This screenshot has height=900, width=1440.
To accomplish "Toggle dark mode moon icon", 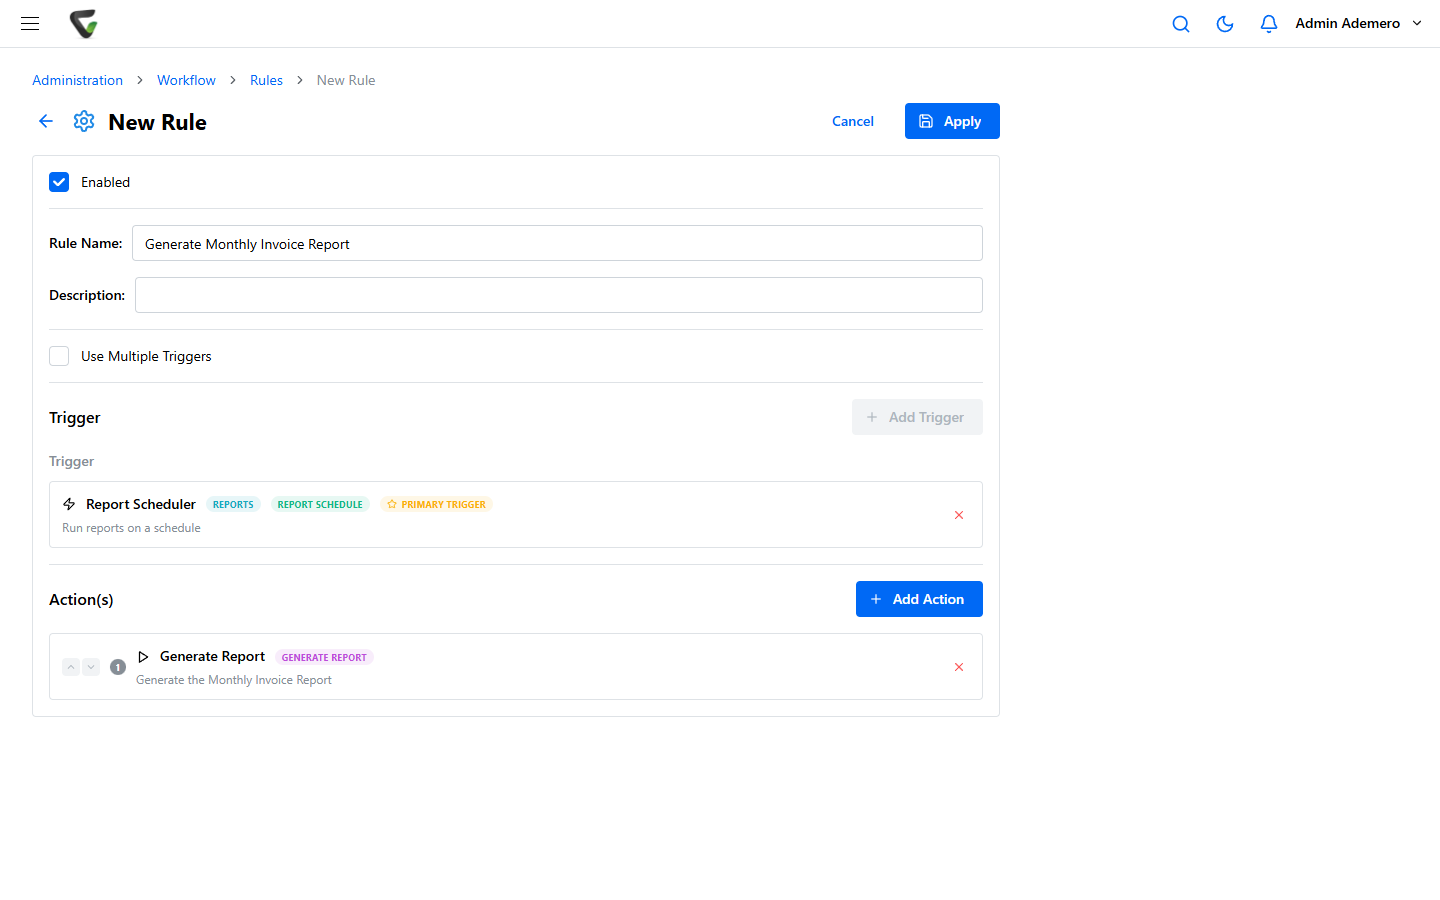I will [x=1225, y=24].
